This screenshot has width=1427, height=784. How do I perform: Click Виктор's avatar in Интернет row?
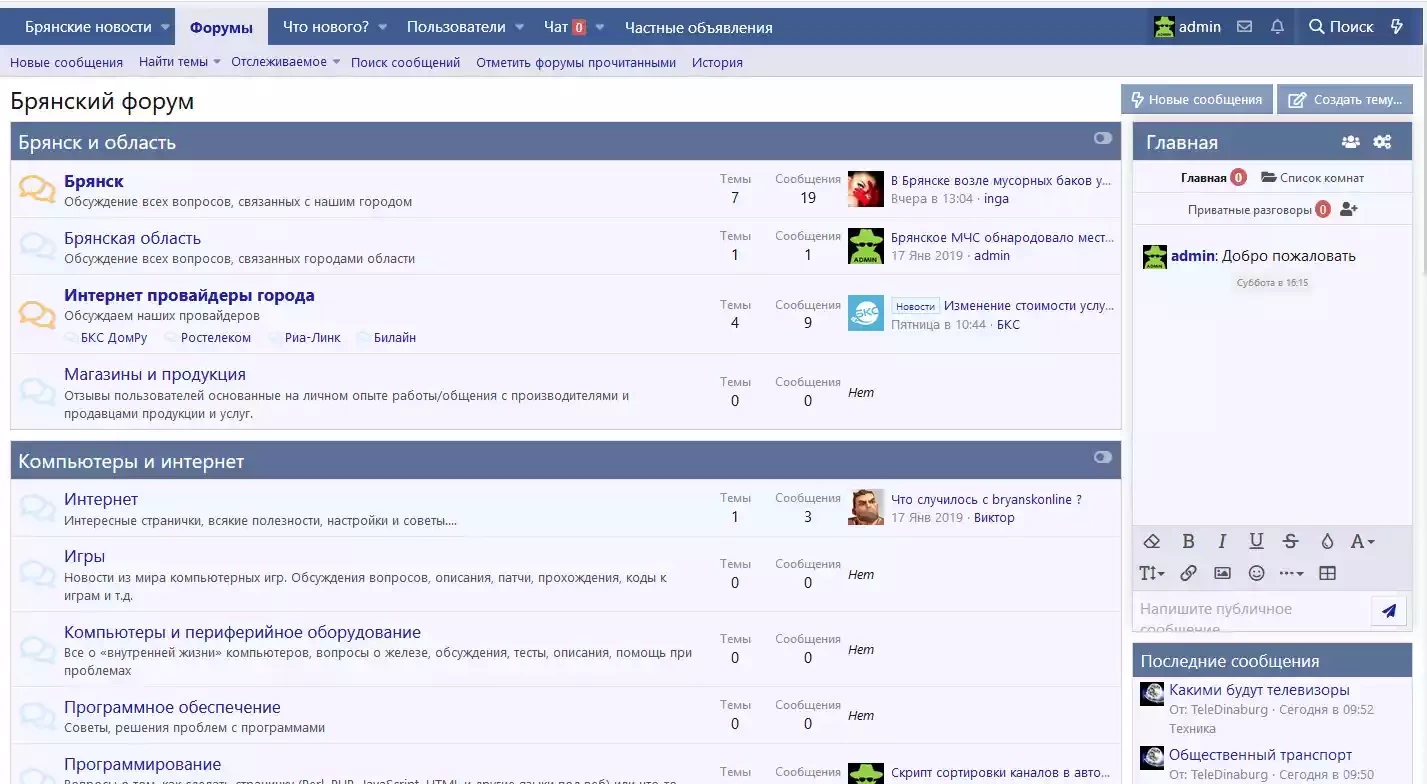[866, 507]
